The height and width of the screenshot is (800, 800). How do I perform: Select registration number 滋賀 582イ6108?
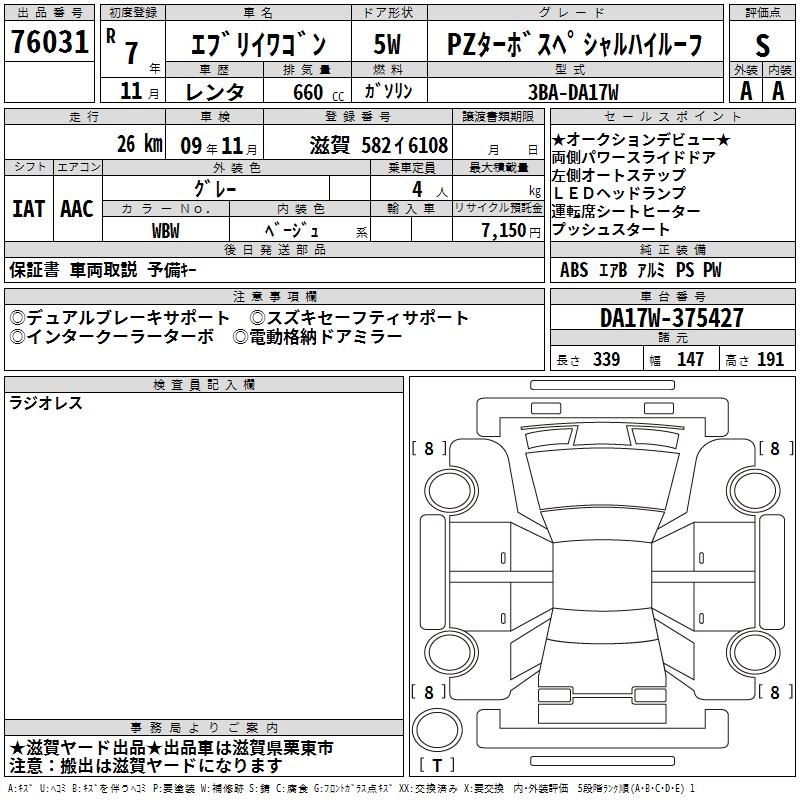[379, 144]
